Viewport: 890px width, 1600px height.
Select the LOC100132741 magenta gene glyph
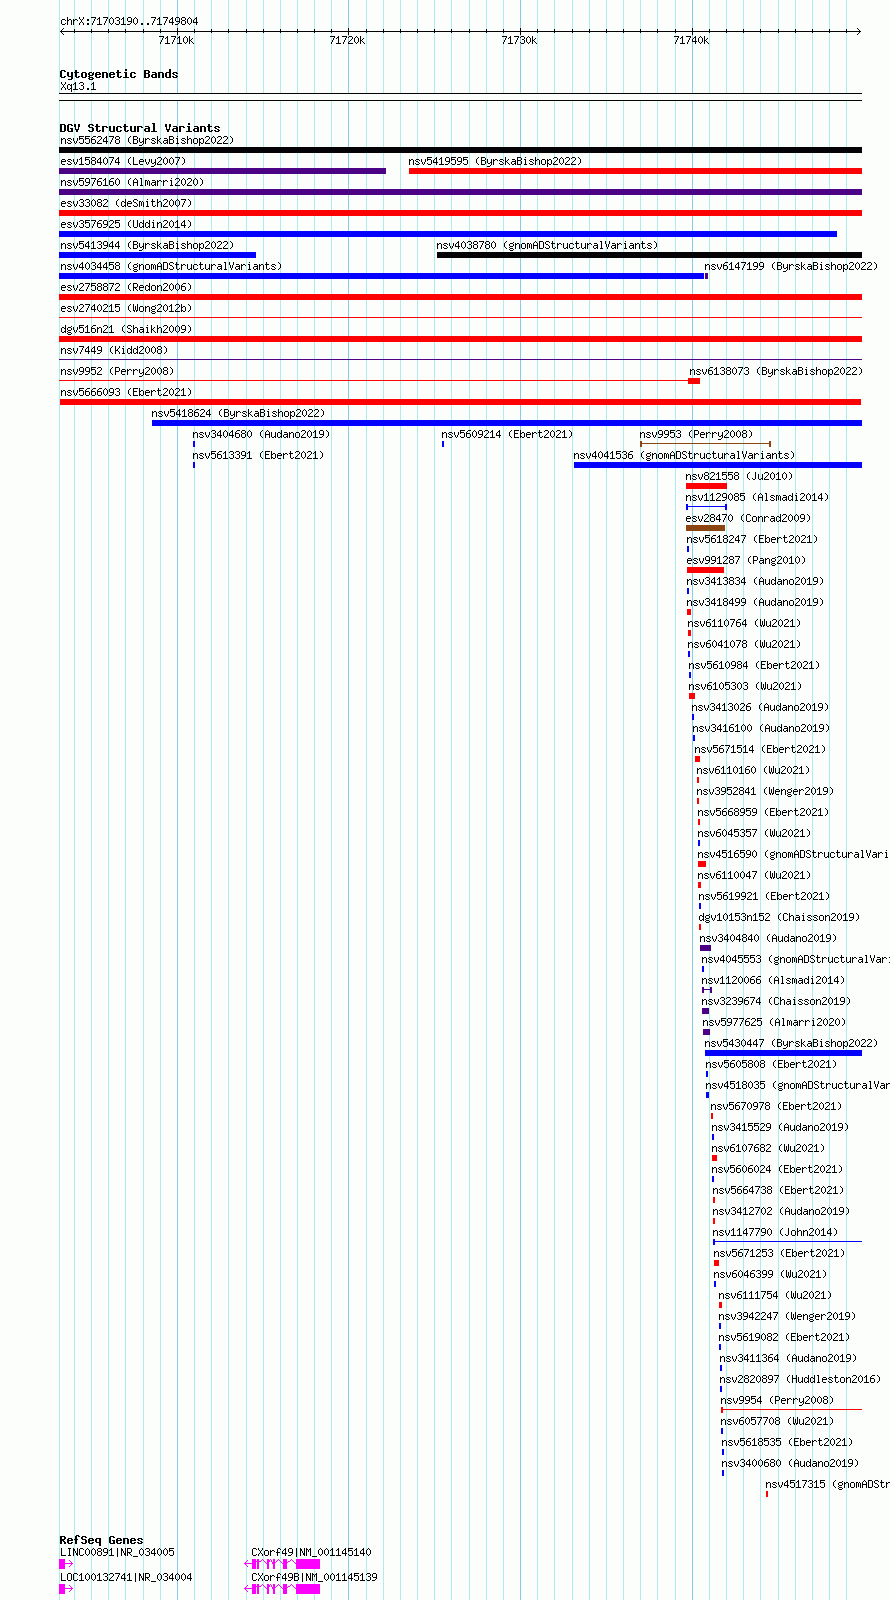pyautogui.click(x=66, y=1588)
